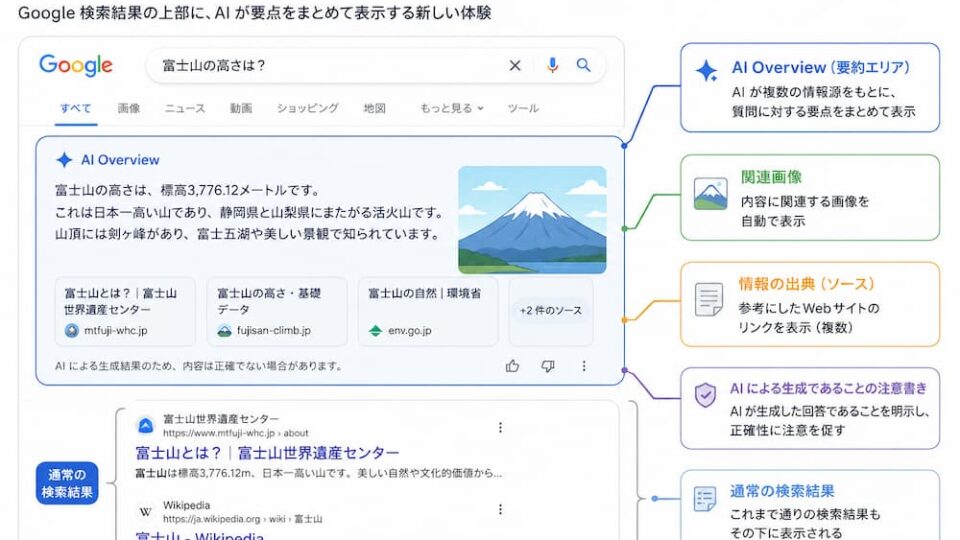Click the magnifying glass search icon
Image resolution: width=960 pixels, height=540 pixels.
click(x=583, y=65)
